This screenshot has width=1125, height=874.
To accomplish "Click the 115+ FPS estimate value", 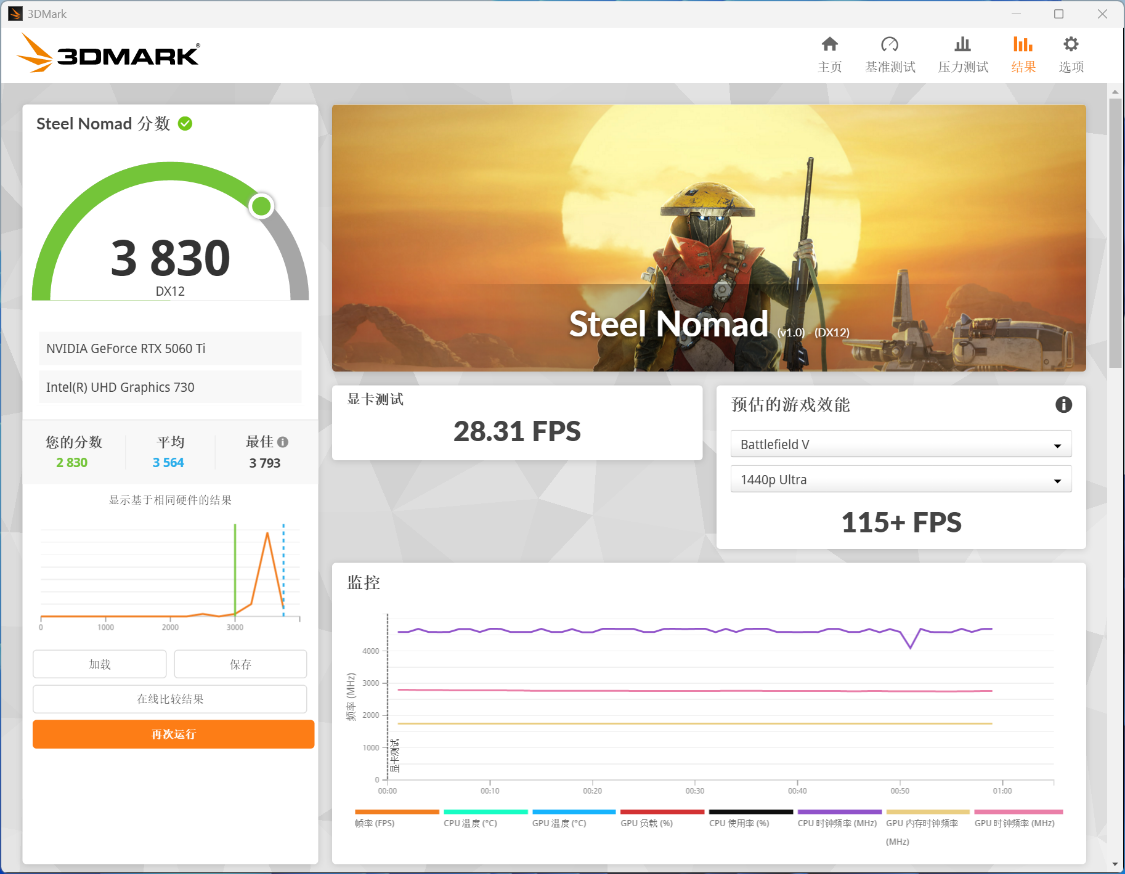I will pos(901,522).
